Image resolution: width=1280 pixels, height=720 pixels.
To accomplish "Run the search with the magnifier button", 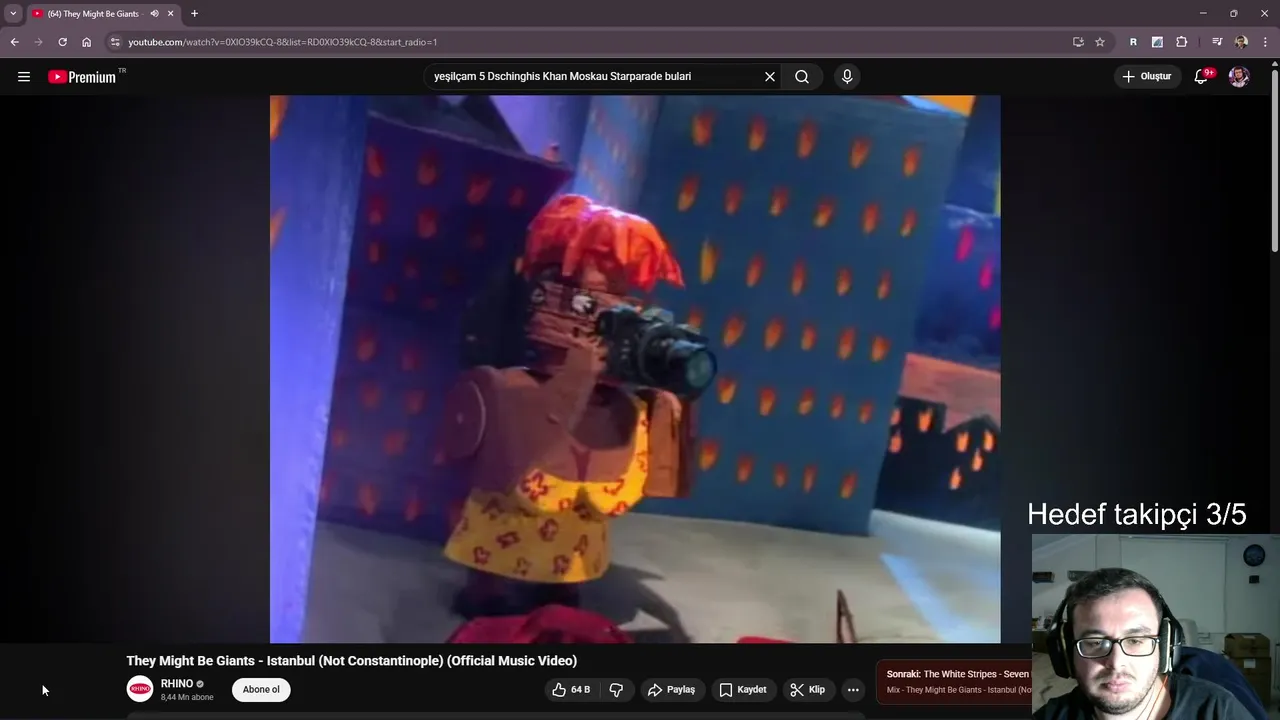I will click(x=802, y=77).
